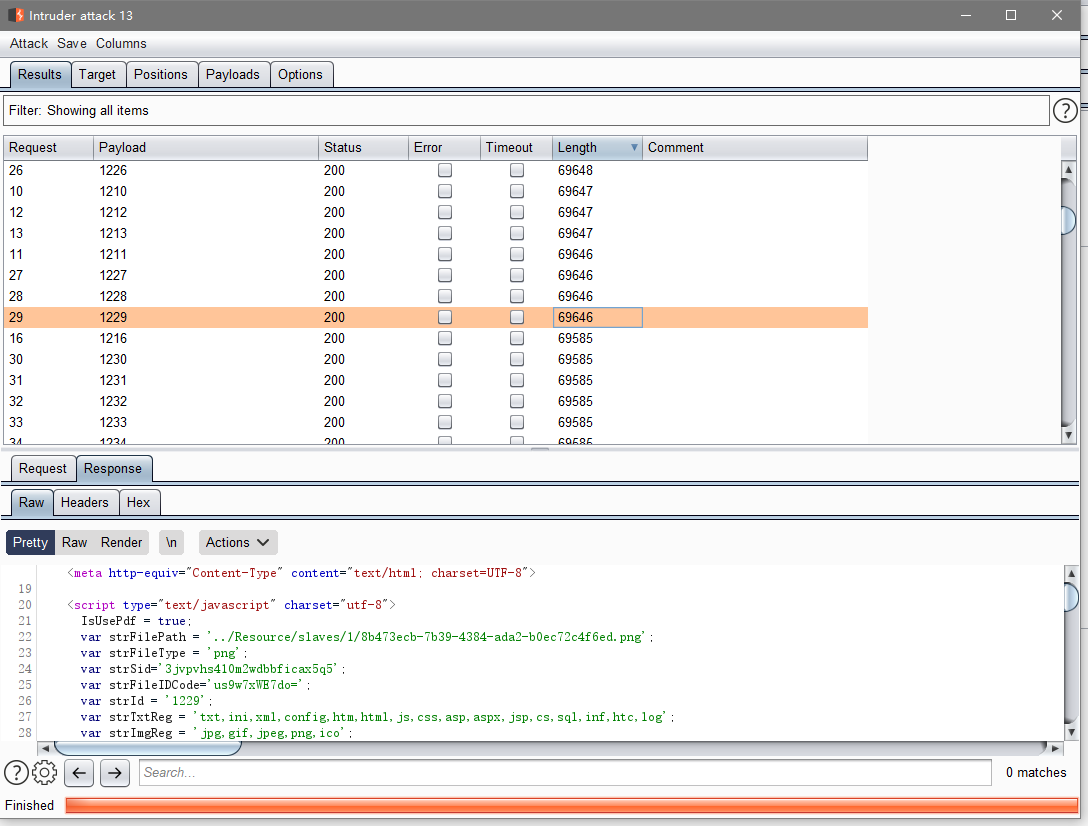Open the Columns menu
This screenshot has width=1088, height=826.
point(121,43)
